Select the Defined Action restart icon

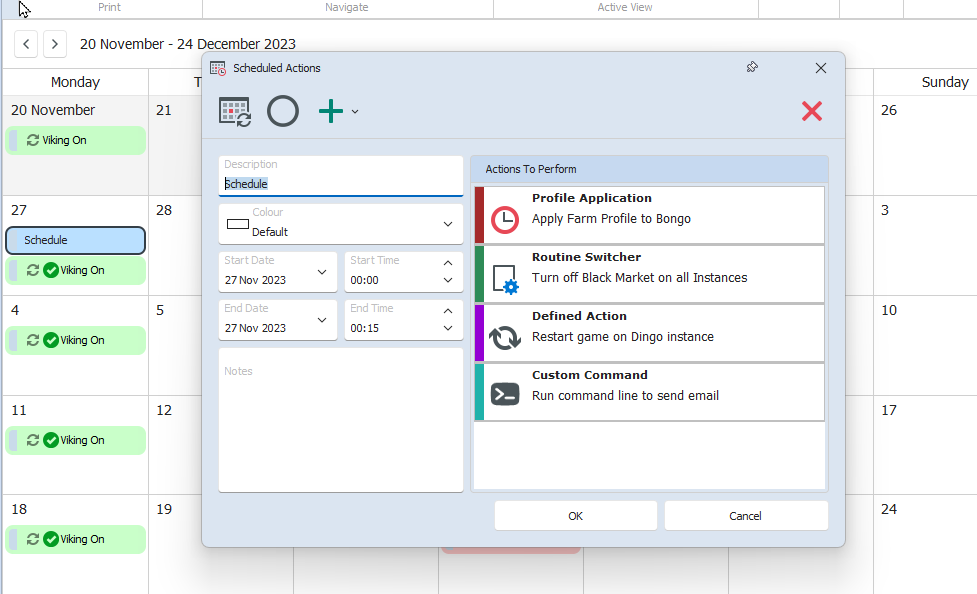505,338
